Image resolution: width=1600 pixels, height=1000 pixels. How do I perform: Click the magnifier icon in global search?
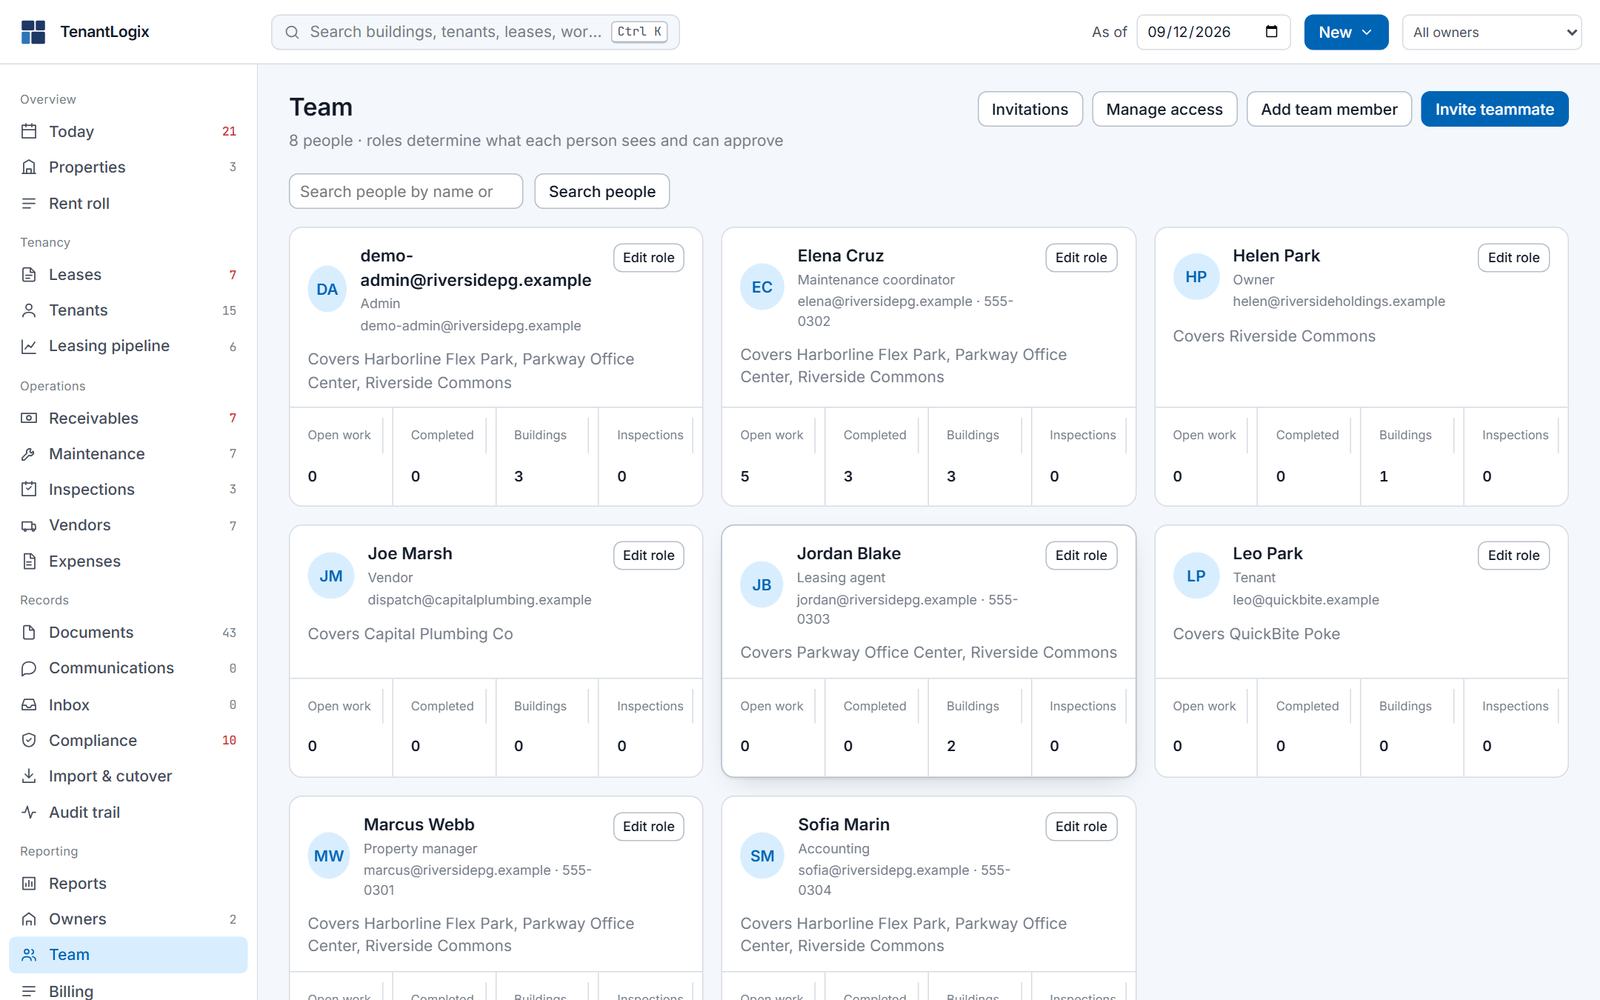(x=292, y=32)
